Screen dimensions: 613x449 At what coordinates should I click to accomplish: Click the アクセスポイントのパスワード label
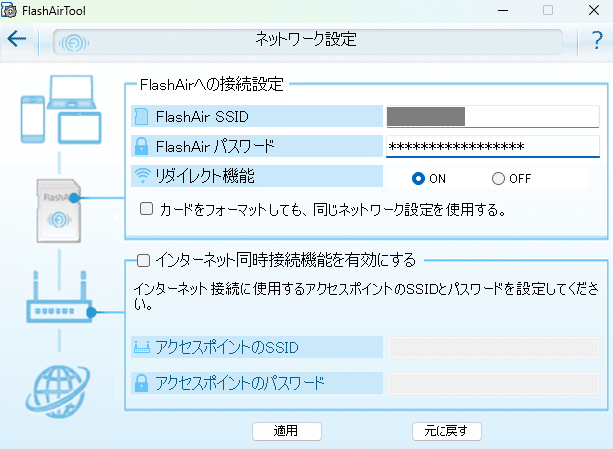pyautogui.click(x=240, y=383)
